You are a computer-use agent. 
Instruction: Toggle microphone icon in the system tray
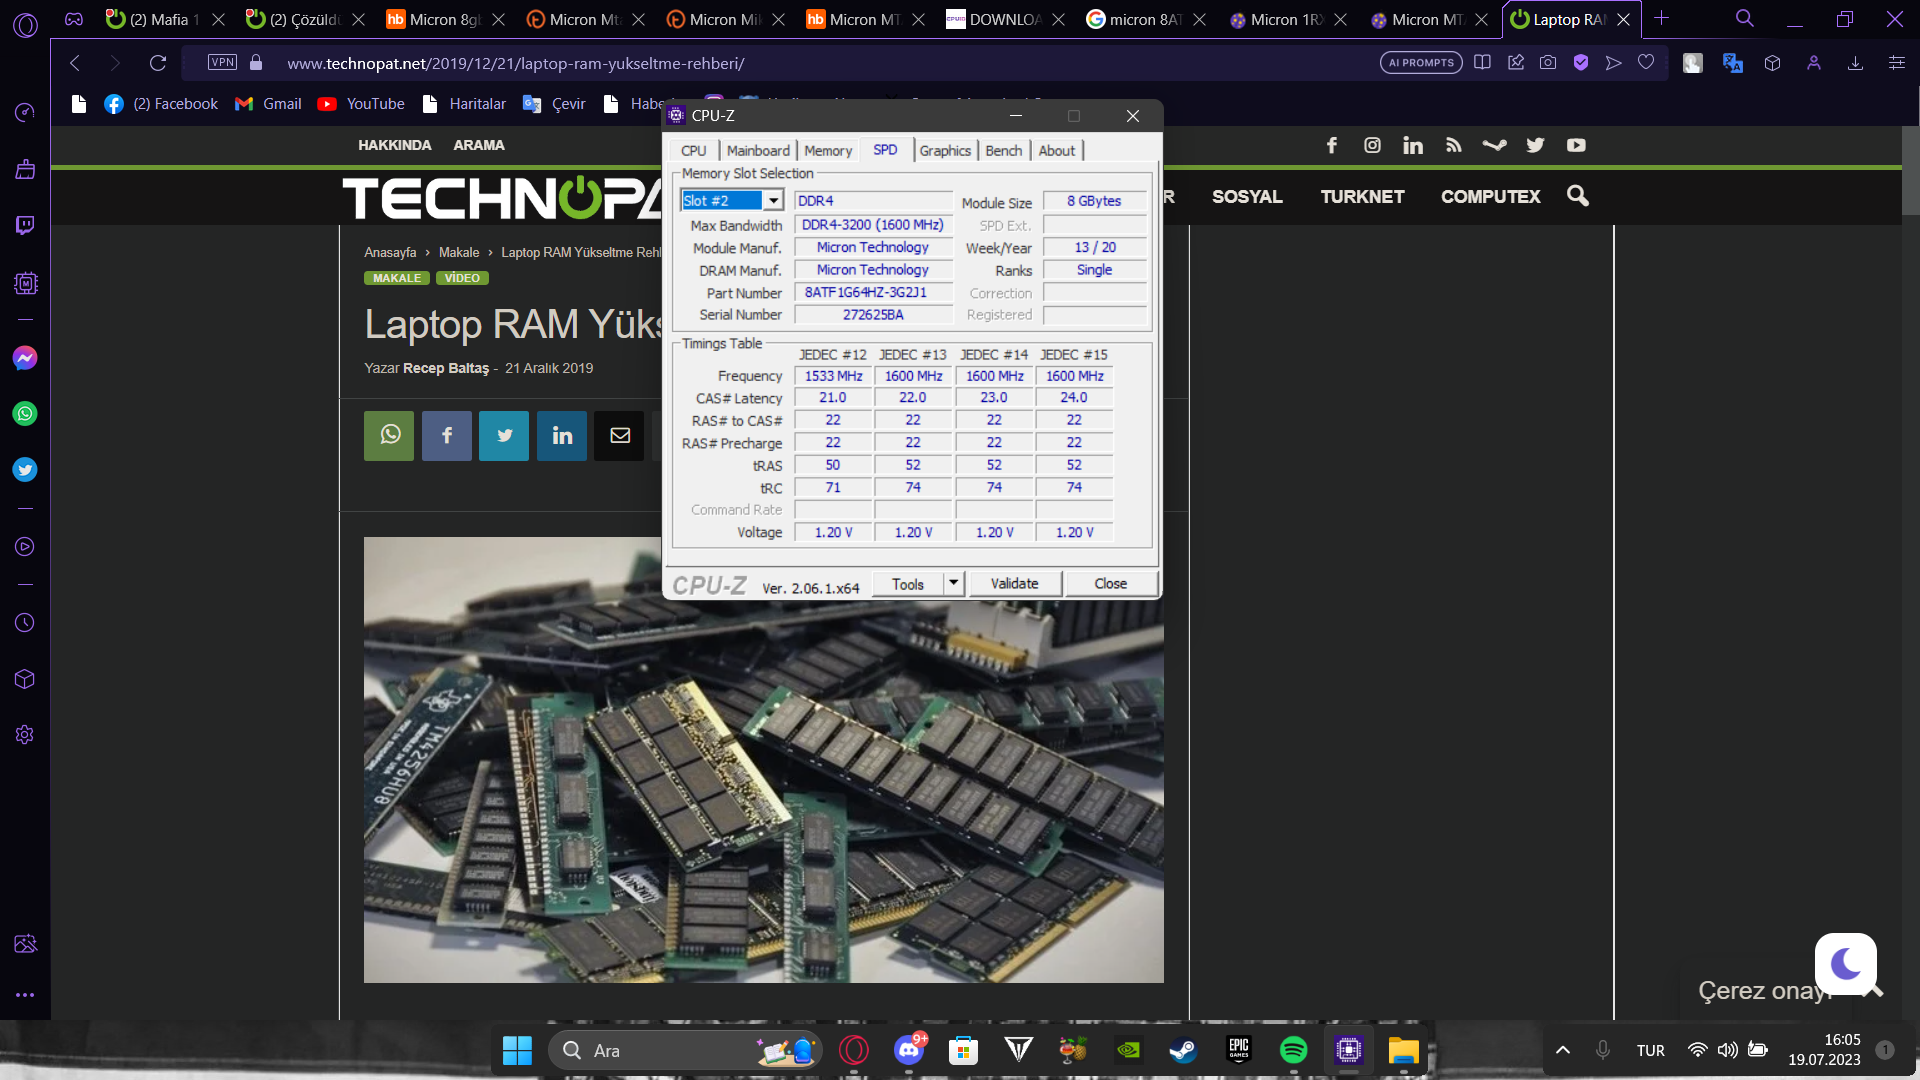click(x=1602, y=1050)
